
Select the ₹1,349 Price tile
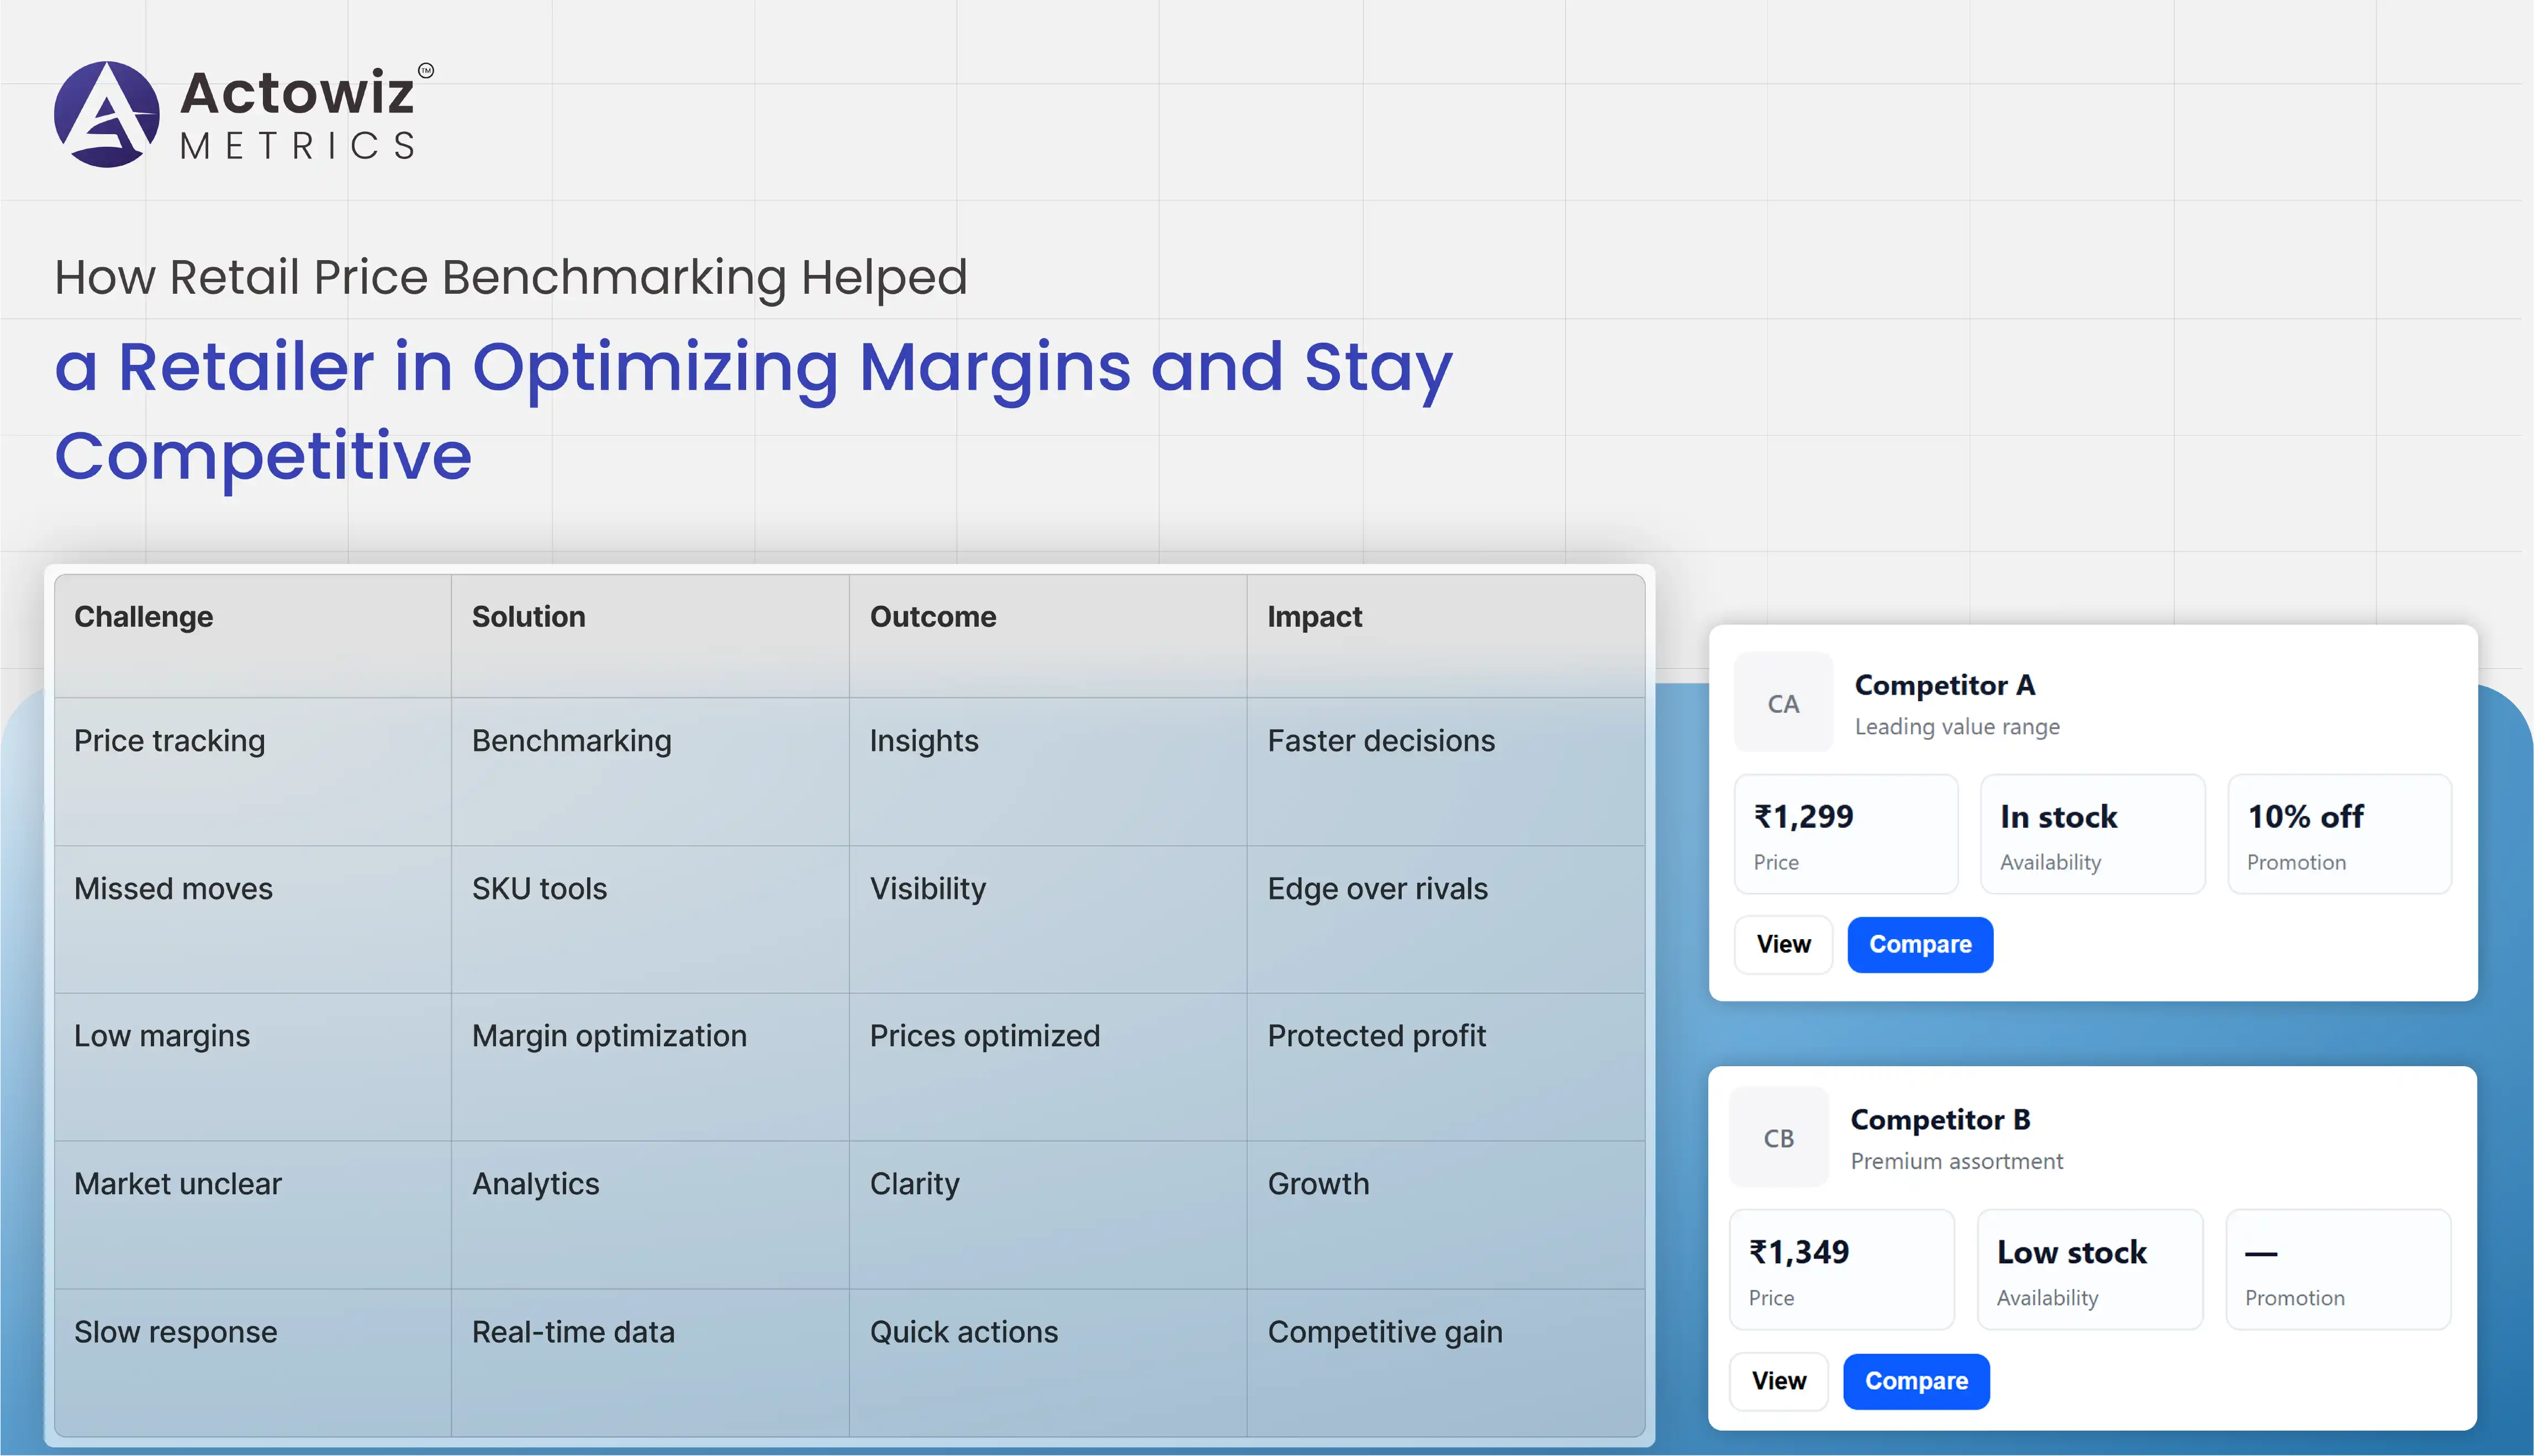tap(1841, 1269)
